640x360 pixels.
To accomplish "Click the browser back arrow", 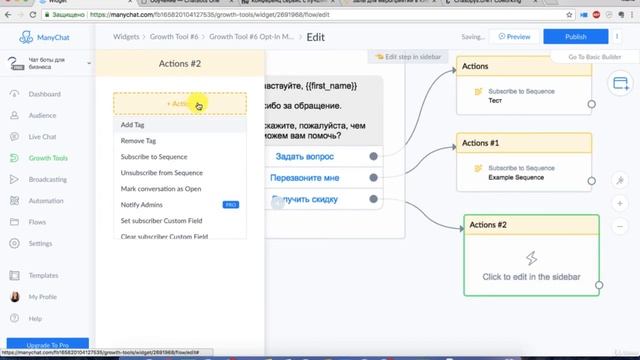I will pyautogui.click(x=8, y=15).
